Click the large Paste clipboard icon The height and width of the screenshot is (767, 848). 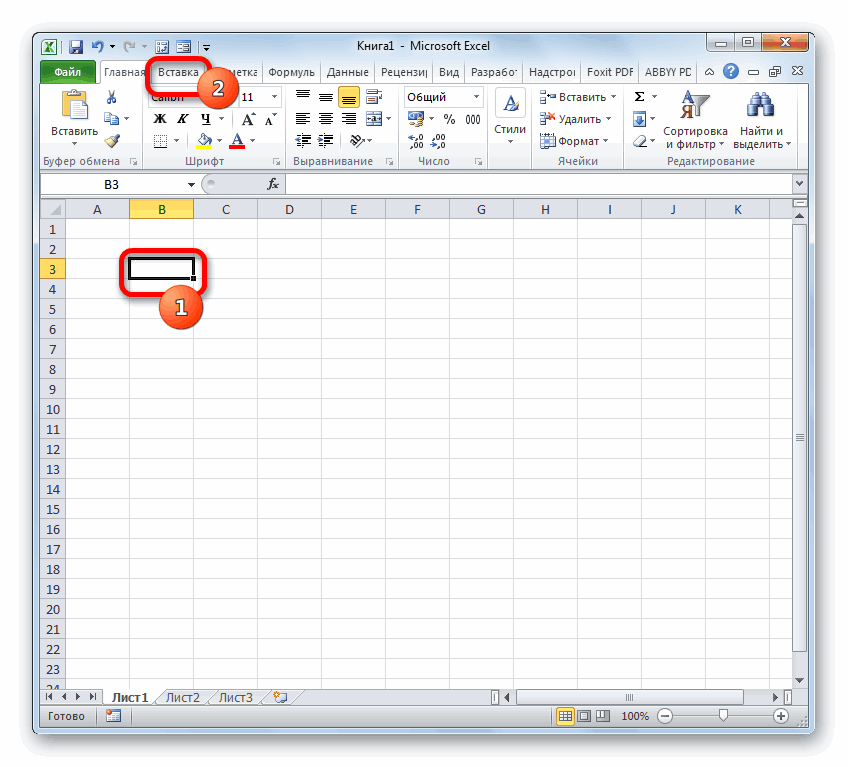[x=75, y=104]
